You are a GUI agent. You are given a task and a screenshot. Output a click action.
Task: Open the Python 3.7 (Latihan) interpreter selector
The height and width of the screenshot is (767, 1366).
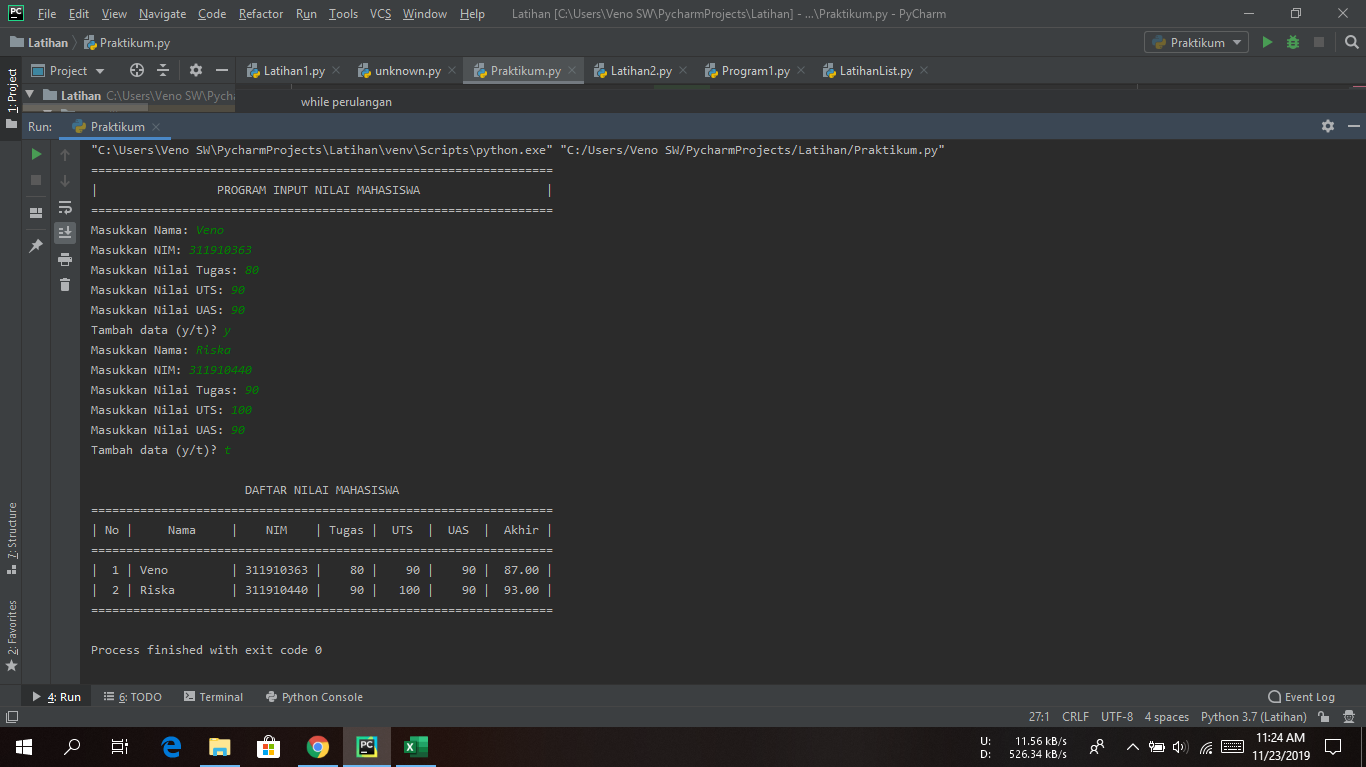click(1253, 717)
